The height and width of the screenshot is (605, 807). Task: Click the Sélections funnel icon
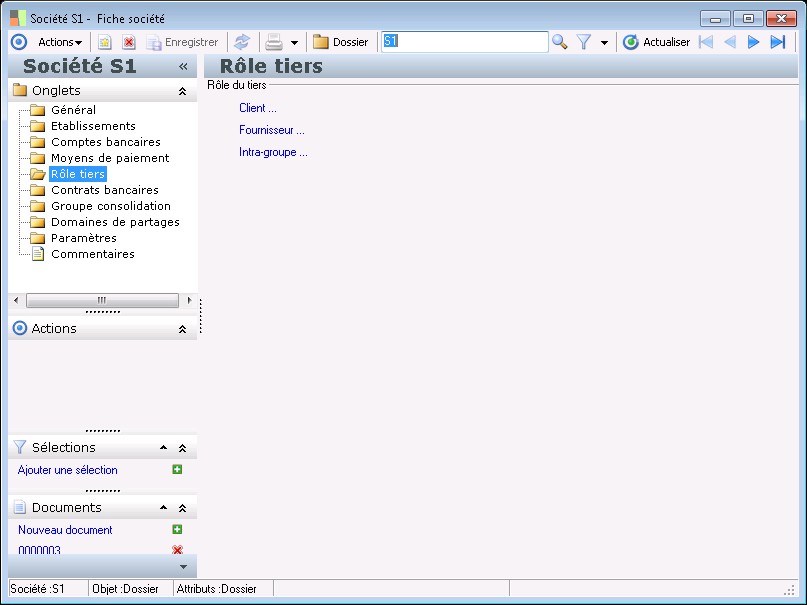click(x=19, y=447)
